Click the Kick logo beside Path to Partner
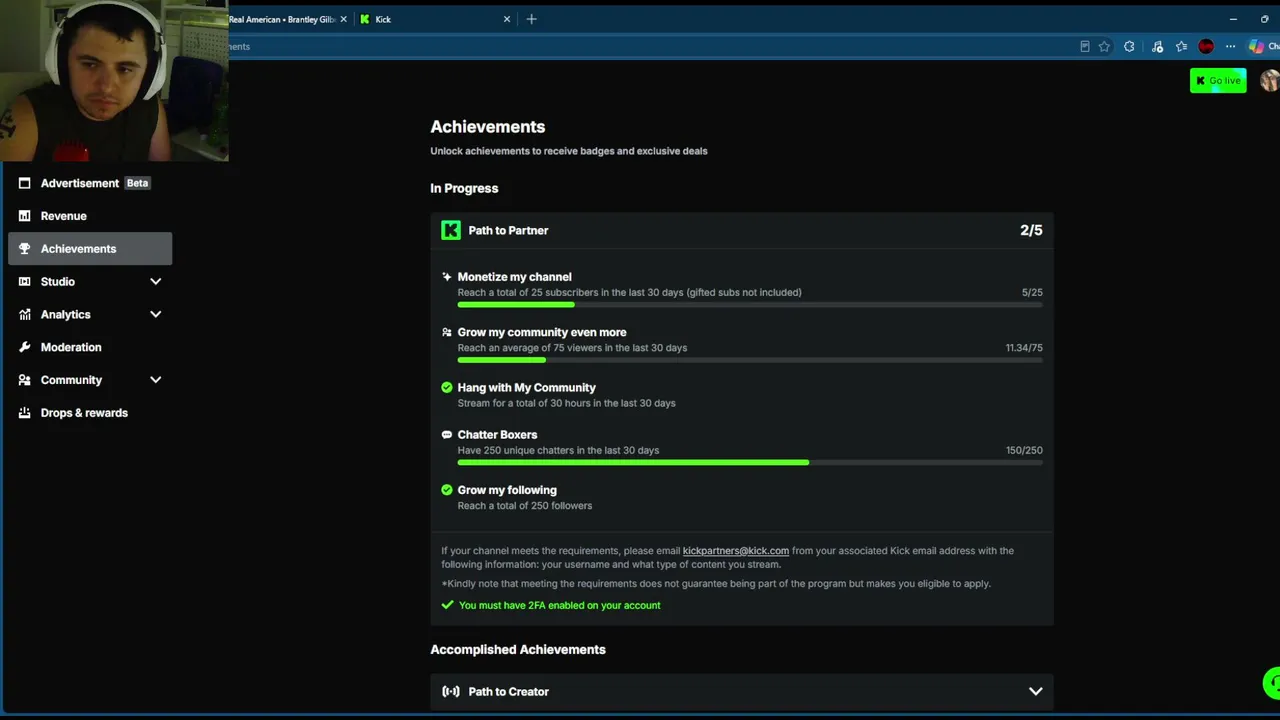 [451, 230]
